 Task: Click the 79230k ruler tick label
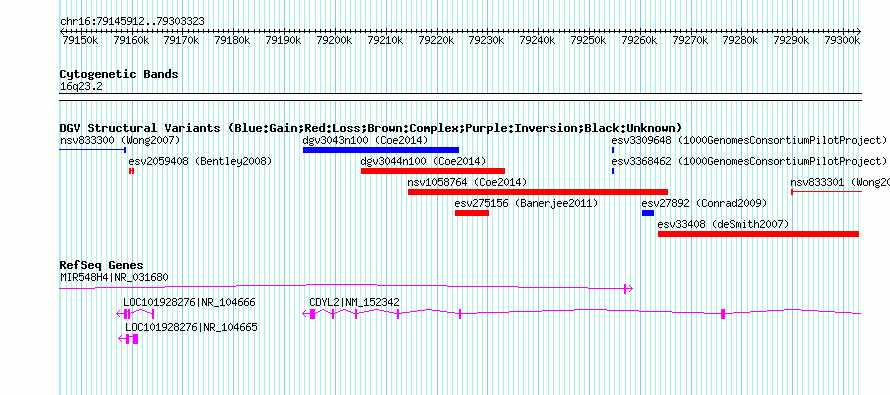[x=486, y=40]
